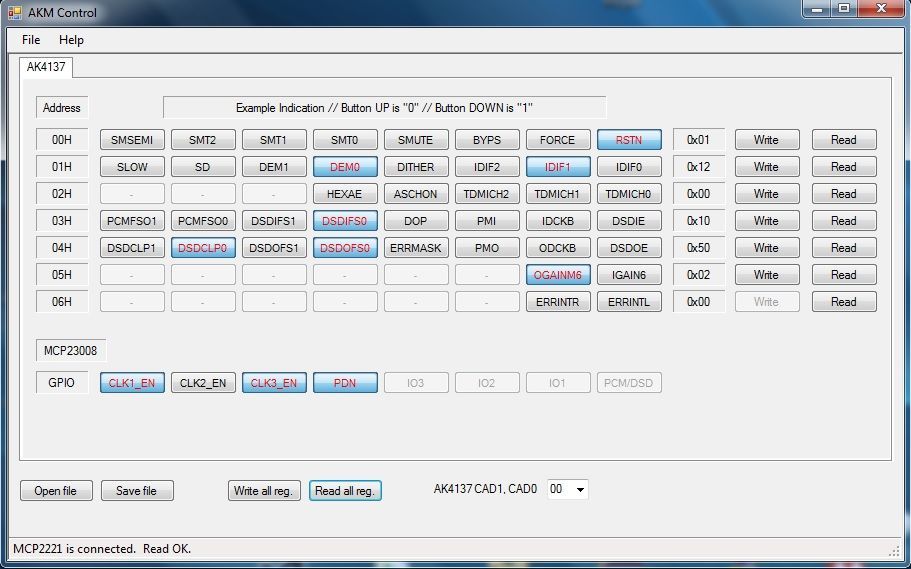Toggle the DEM1 bit button

(x=274, y=167)
